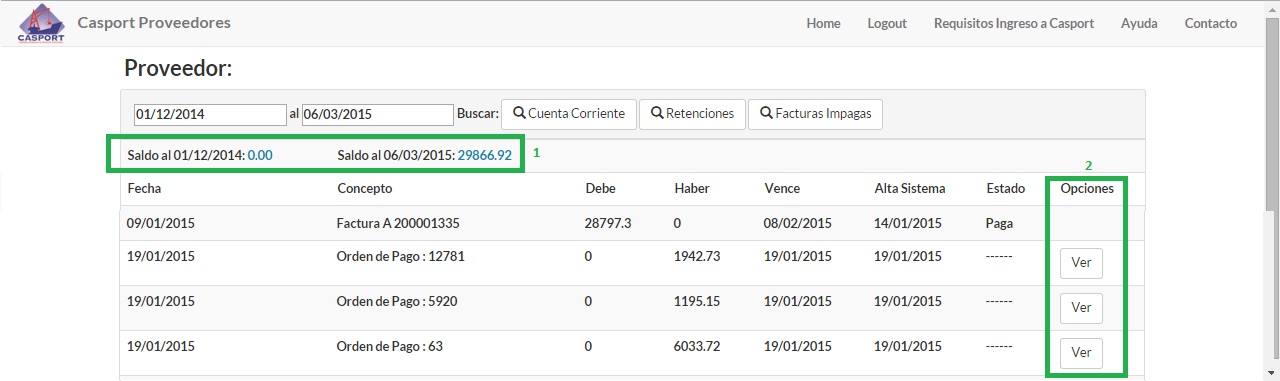
Task: Click the balance value 29866.92
Action: 485,155
